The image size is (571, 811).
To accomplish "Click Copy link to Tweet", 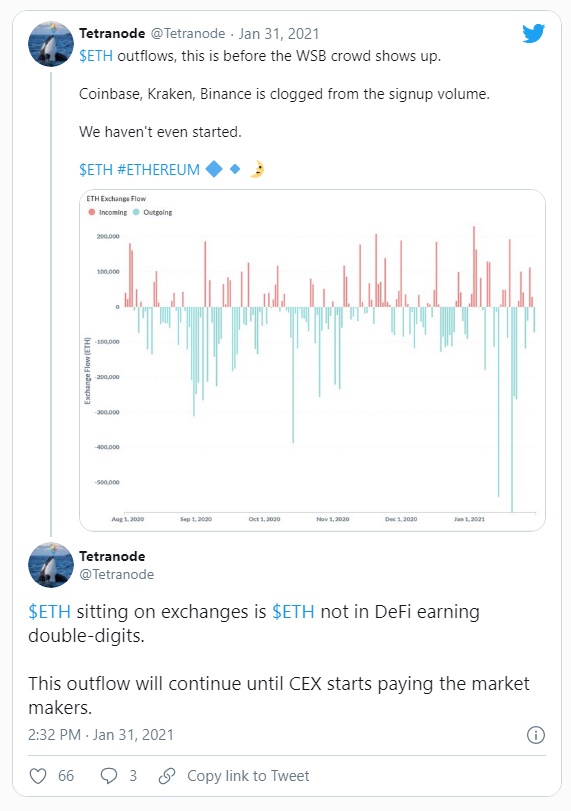I will (248, 776).
